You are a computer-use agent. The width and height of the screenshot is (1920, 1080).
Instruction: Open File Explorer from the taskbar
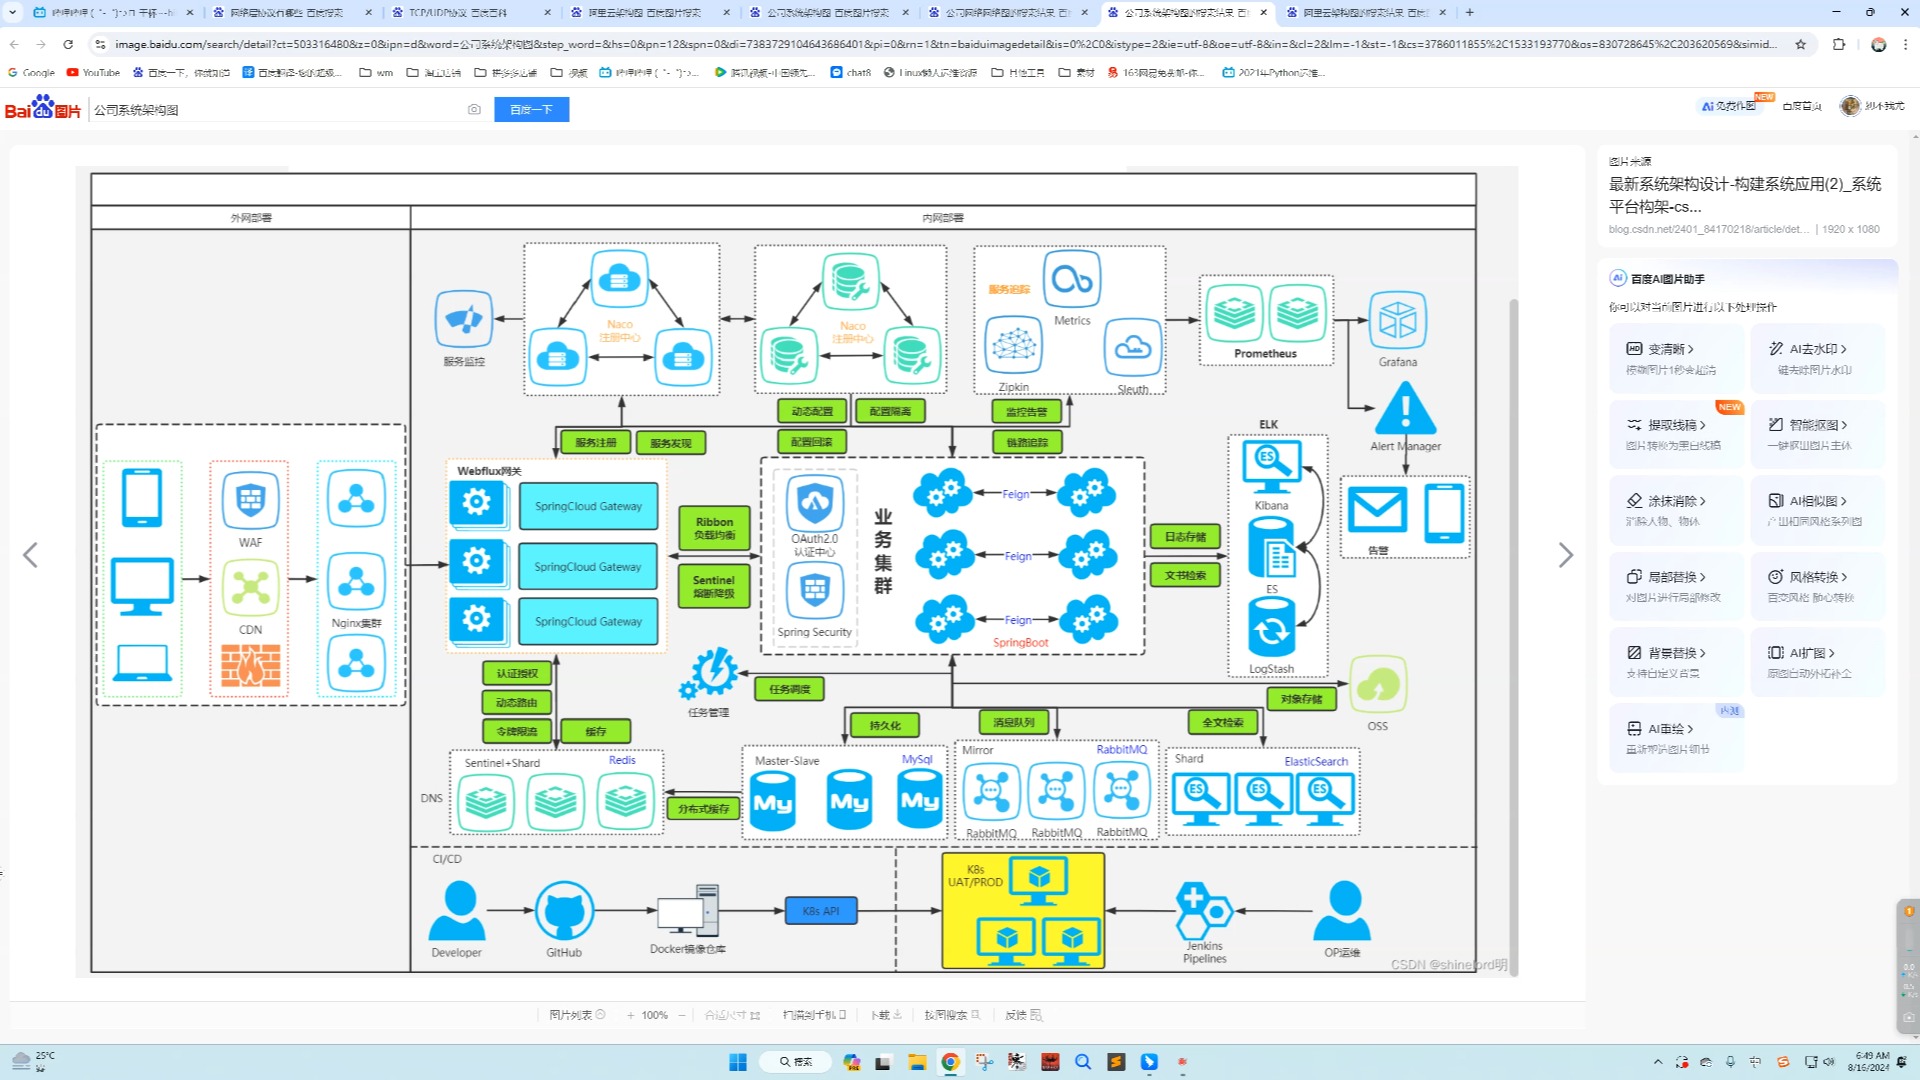[x=916, y=1062]
